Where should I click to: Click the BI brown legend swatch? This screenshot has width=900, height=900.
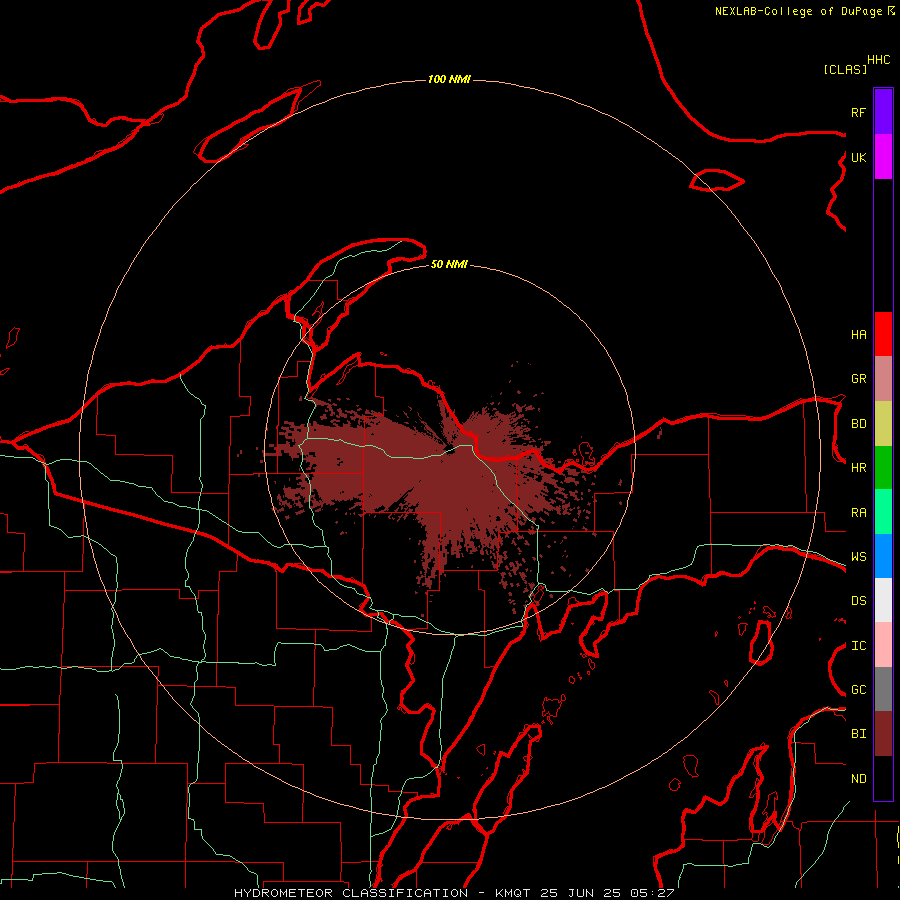[883, 734]
